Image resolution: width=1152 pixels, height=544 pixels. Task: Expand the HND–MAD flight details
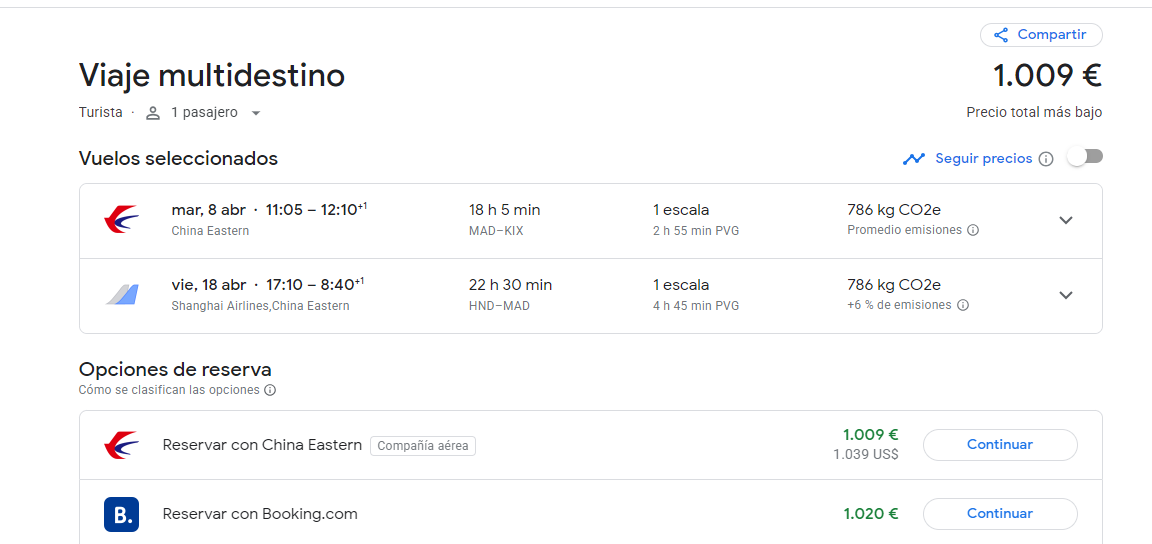coord(1066,295)
